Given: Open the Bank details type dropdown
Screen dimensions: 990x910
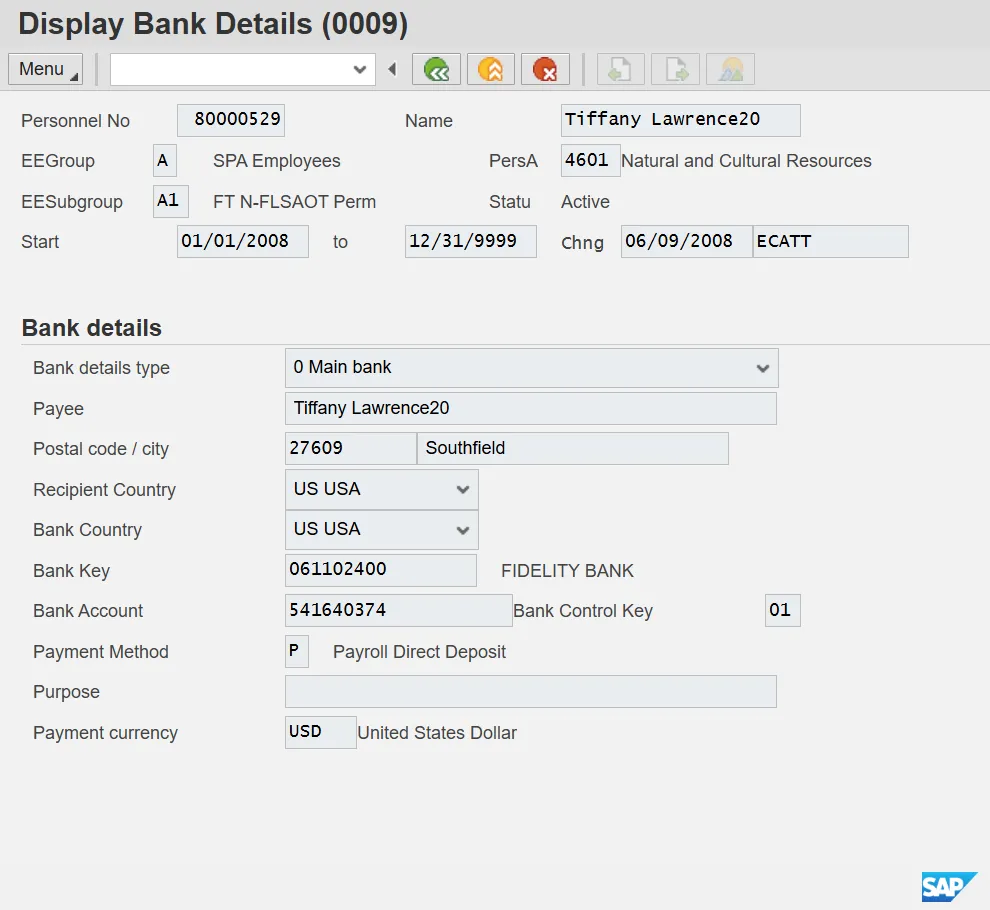Looking at the screenshot, I should coord(762,368).
